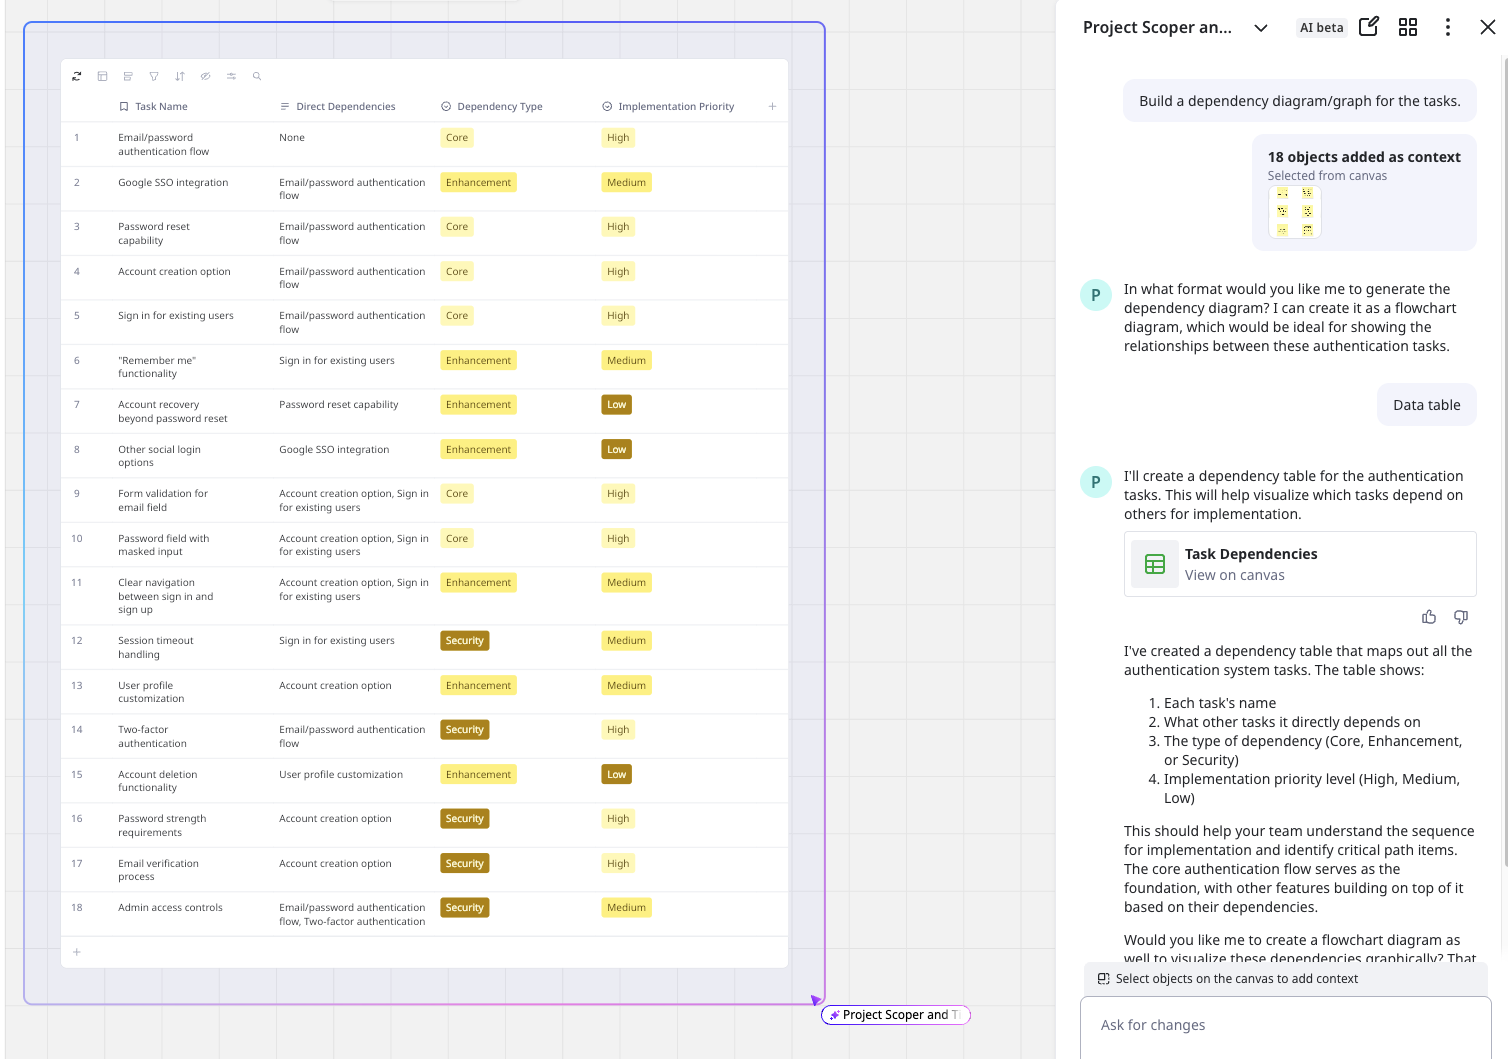Screen dimensions: 1508x1059
Task: Click the sync/refresh icon in table toolbar
Action: pyautogui.click(x=77, y=76)
